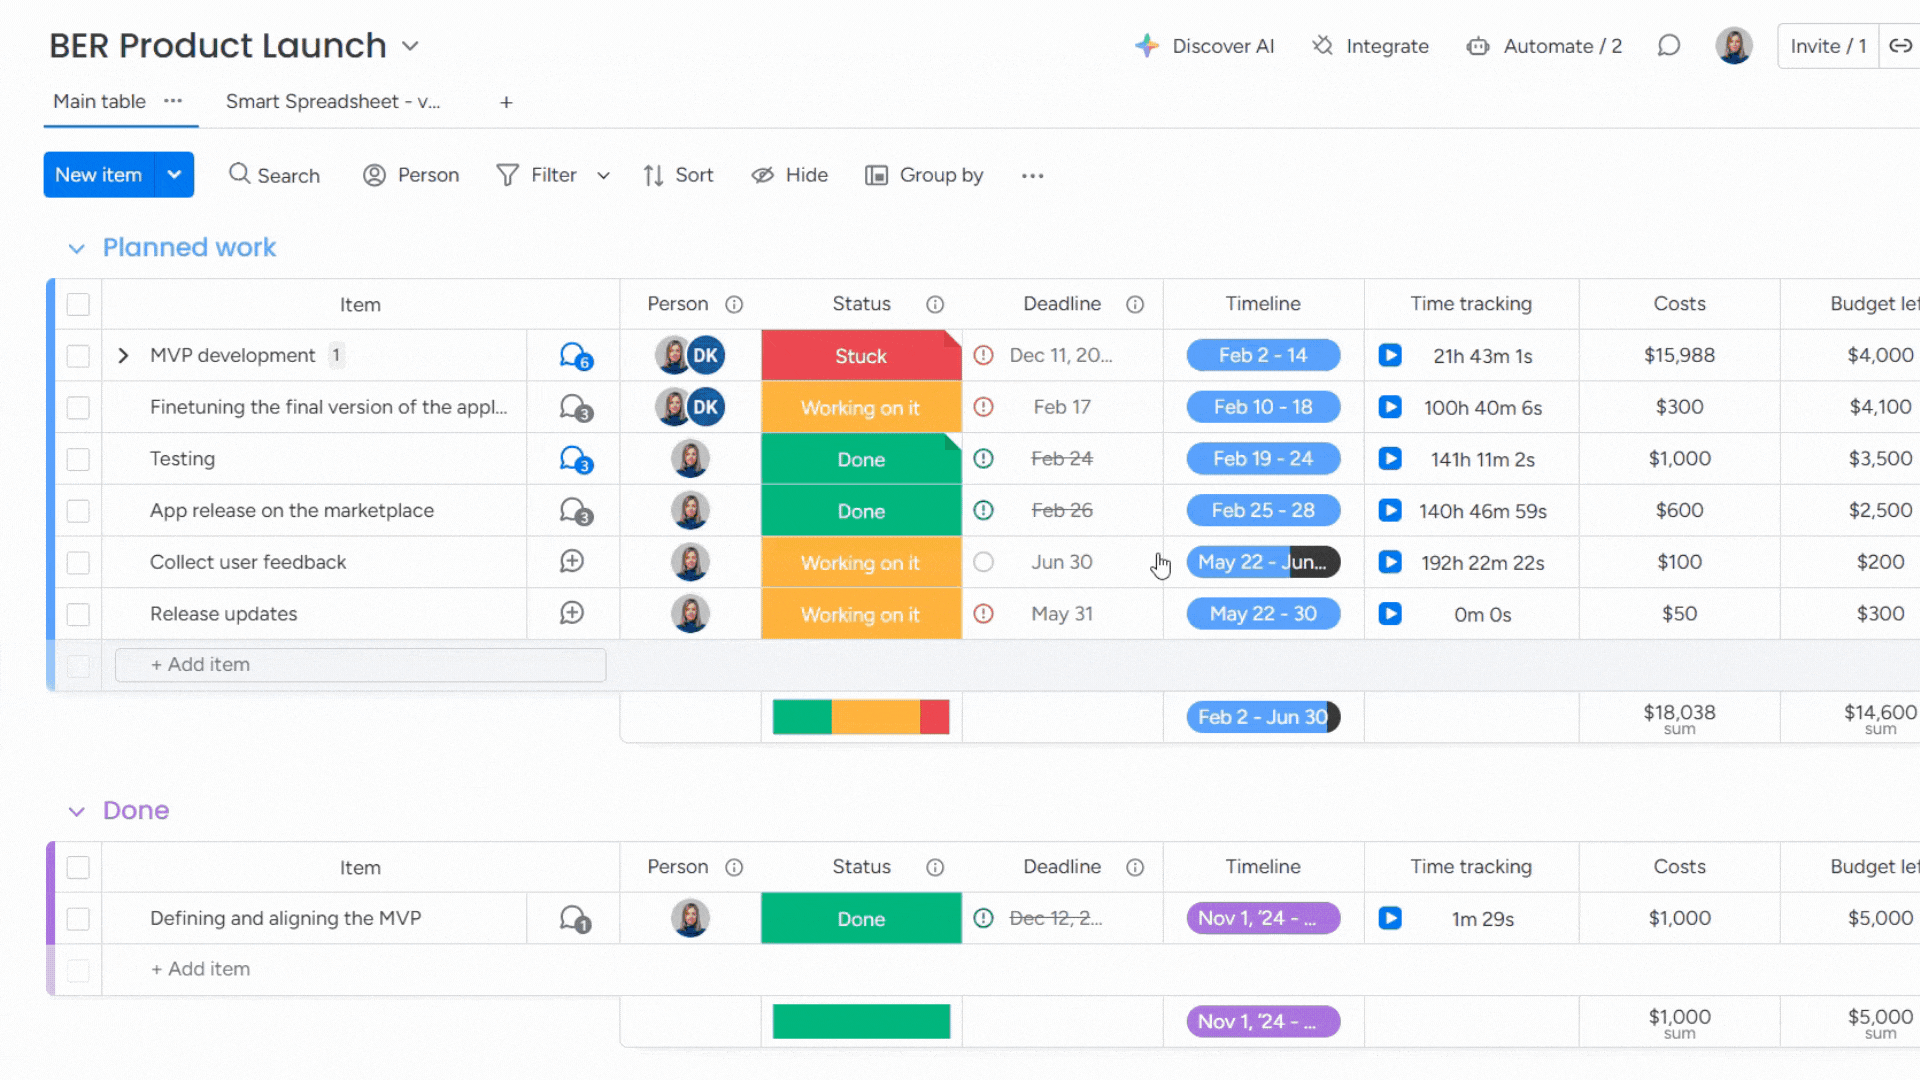Check the Testing row checkbox

point(78,459)
